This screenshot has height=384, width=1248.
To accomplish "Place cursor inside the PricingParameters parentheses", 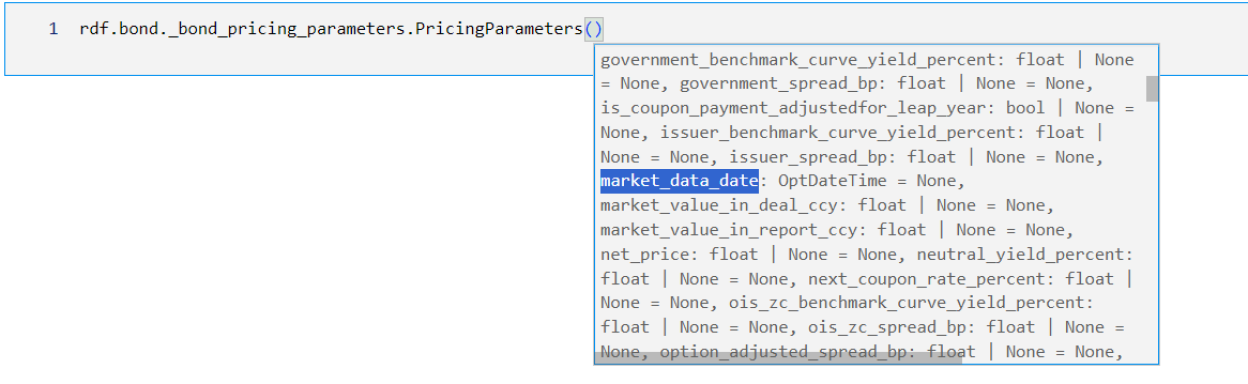I will (x=594, y=29).
